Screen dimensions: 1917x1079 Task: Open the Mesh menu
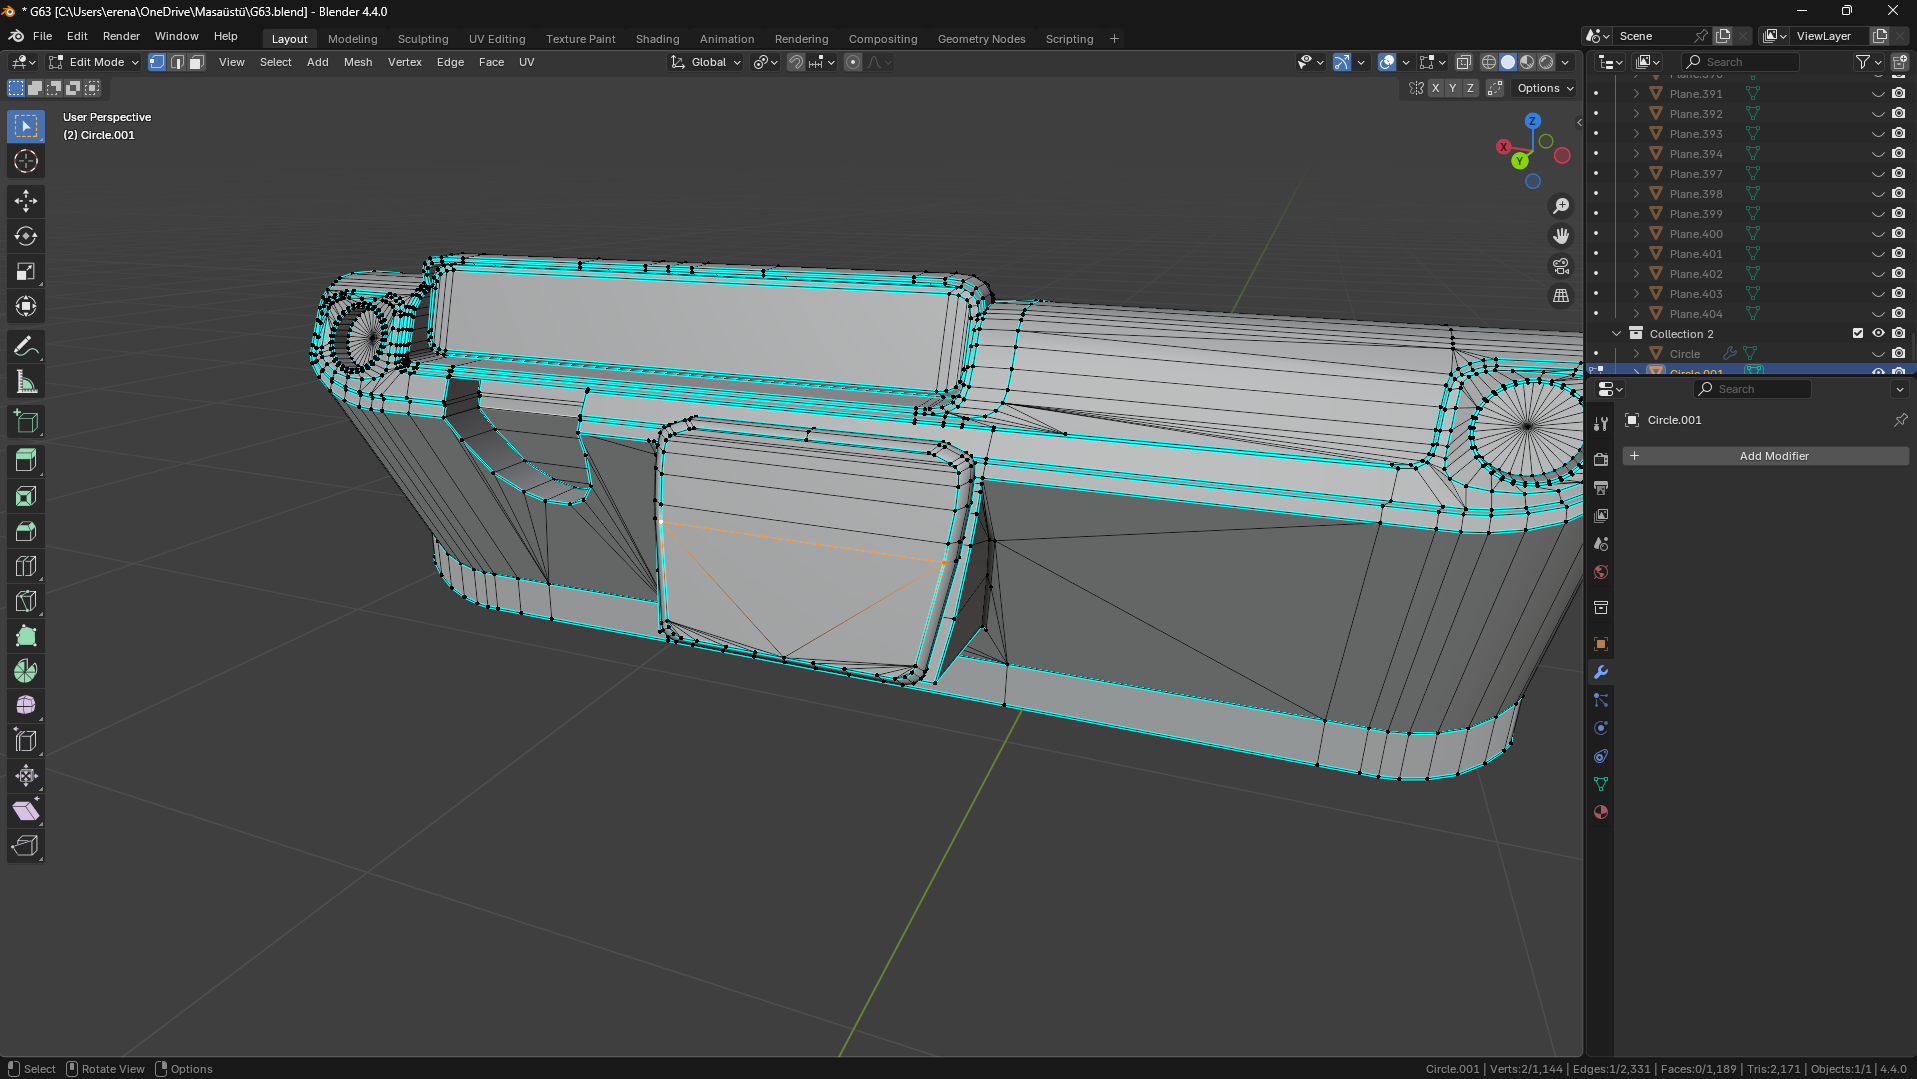click(357, 62)
